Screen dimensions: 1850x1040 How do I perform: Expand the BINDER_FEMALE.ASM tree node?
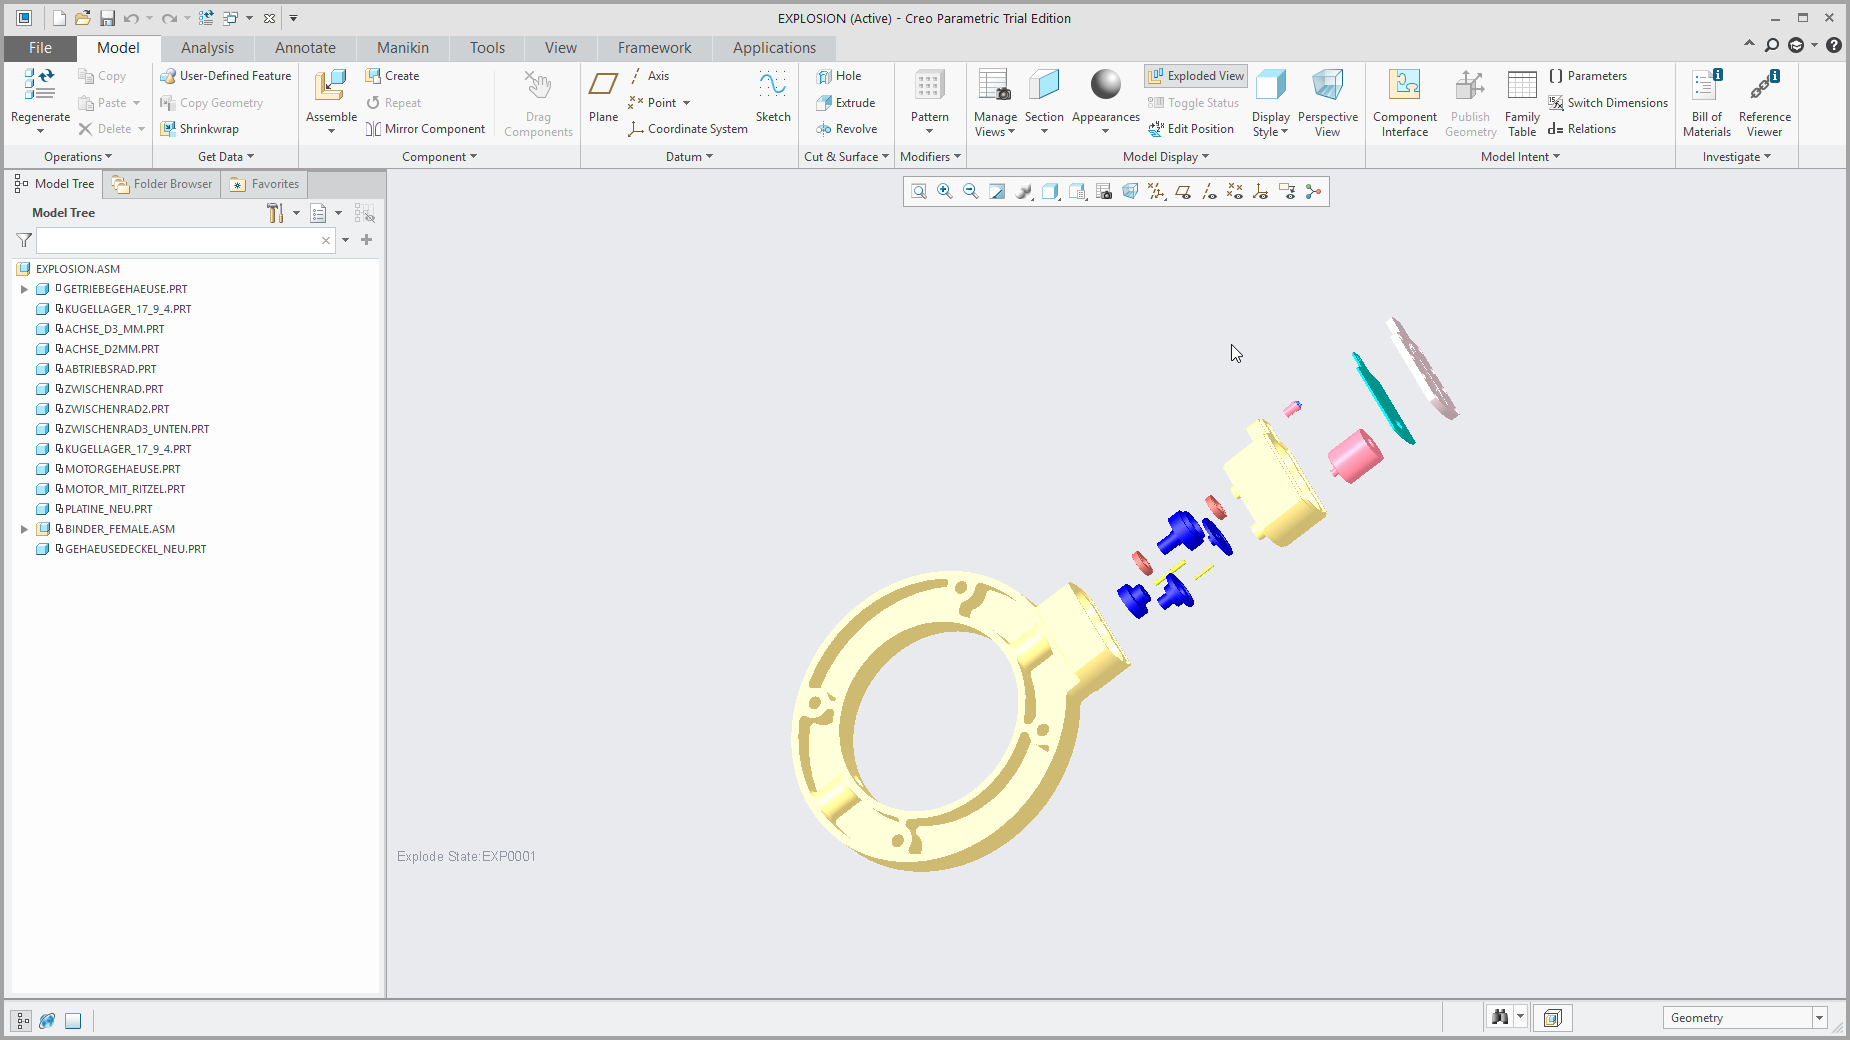(x=24, y=529)
